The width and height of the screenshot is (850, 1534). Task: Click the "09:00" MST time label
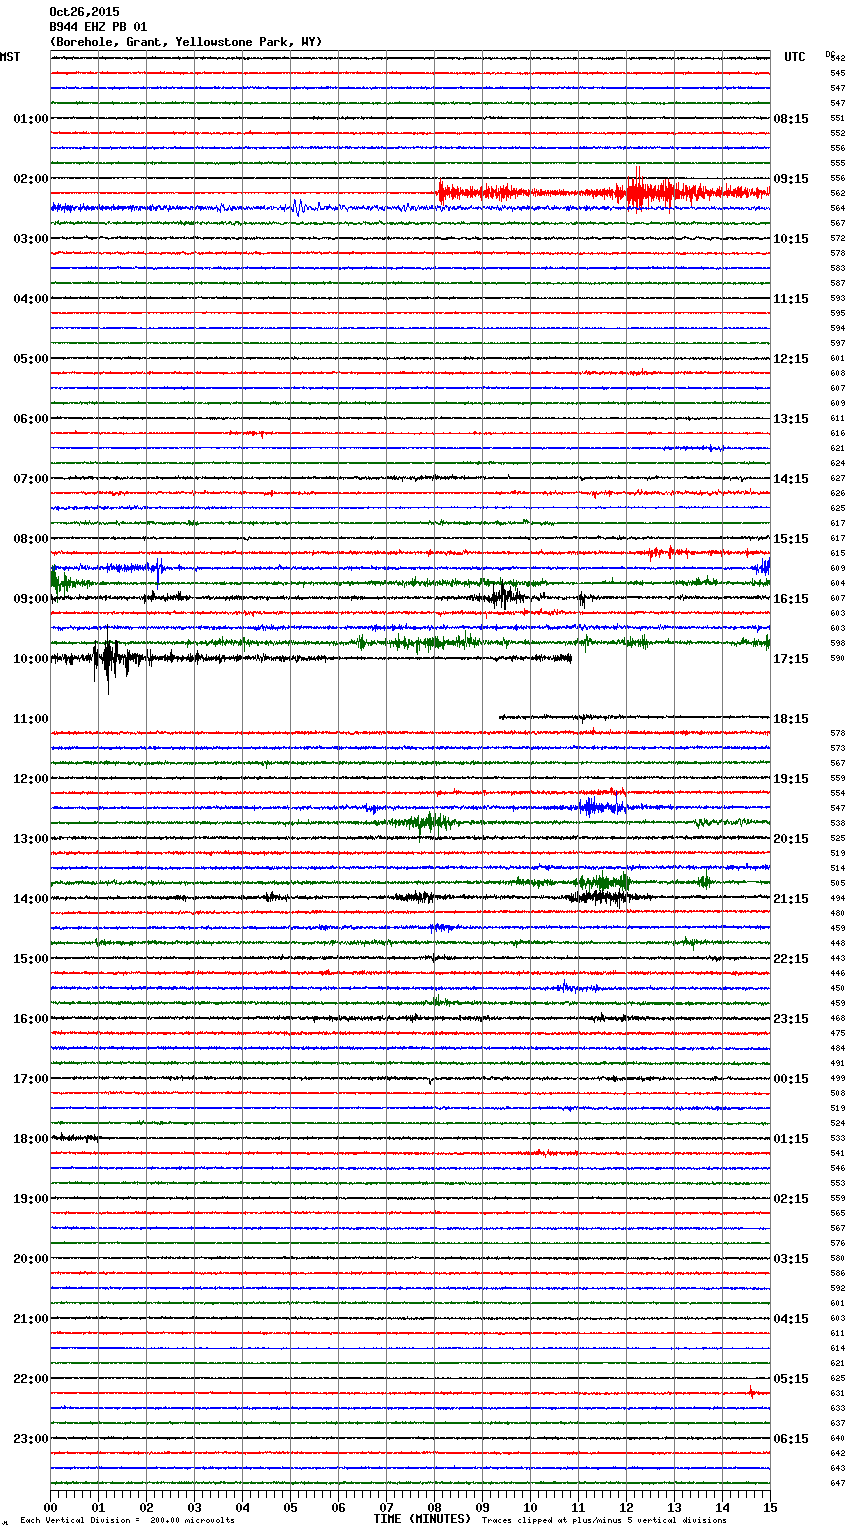click(31, 599)
